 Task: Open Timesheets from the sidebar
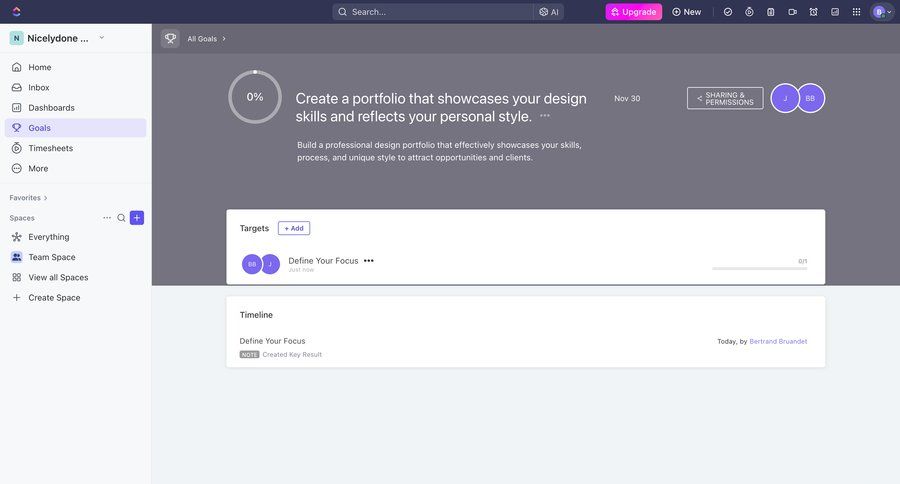click(50, 148)
